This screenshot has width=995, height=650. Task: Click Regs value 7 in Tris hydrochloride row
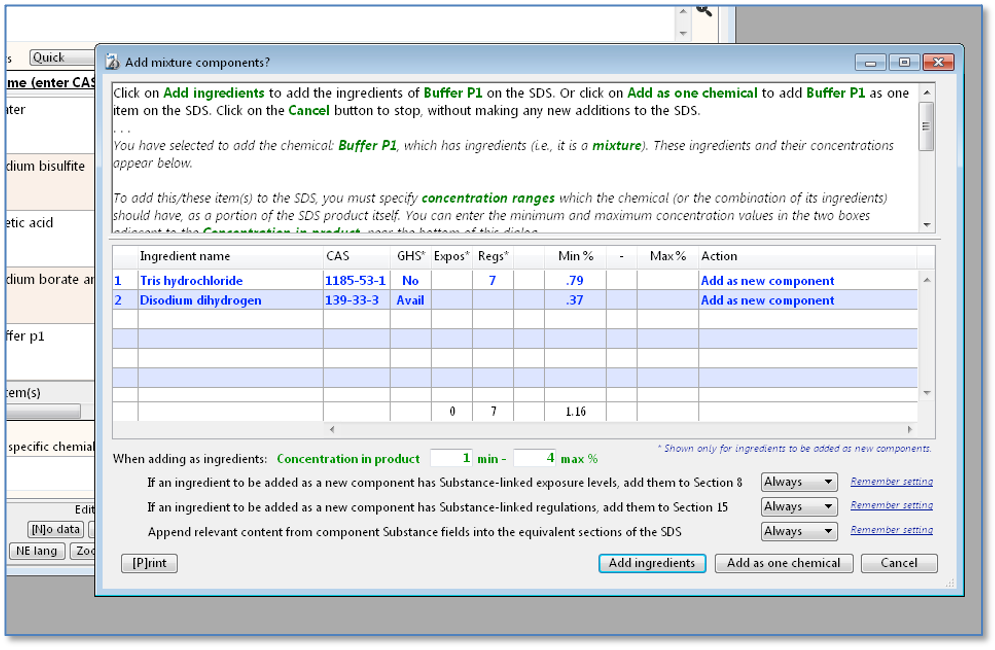click(x=492, y=281)
